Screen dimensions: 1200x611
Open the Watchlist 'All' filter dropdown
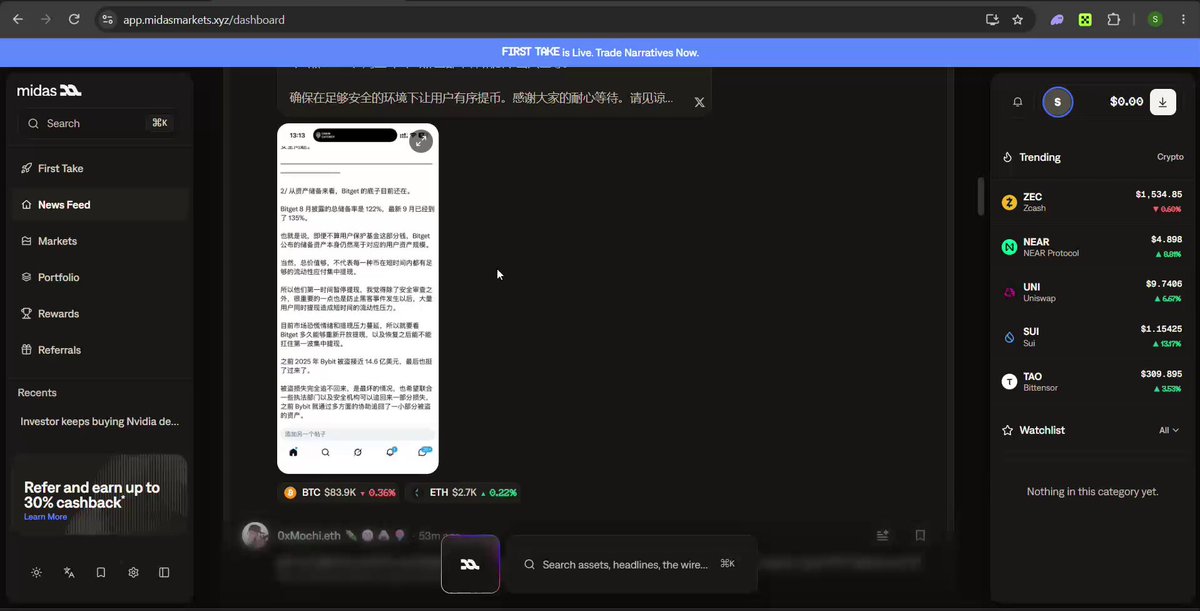pyautogui.click(x=1169, y=430)
